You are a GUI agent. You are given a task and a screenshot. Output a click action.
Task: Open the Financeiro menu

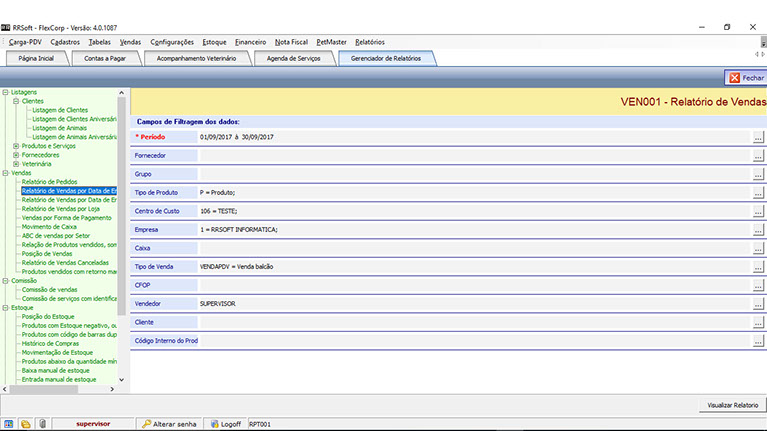click(x=250, y=42)
